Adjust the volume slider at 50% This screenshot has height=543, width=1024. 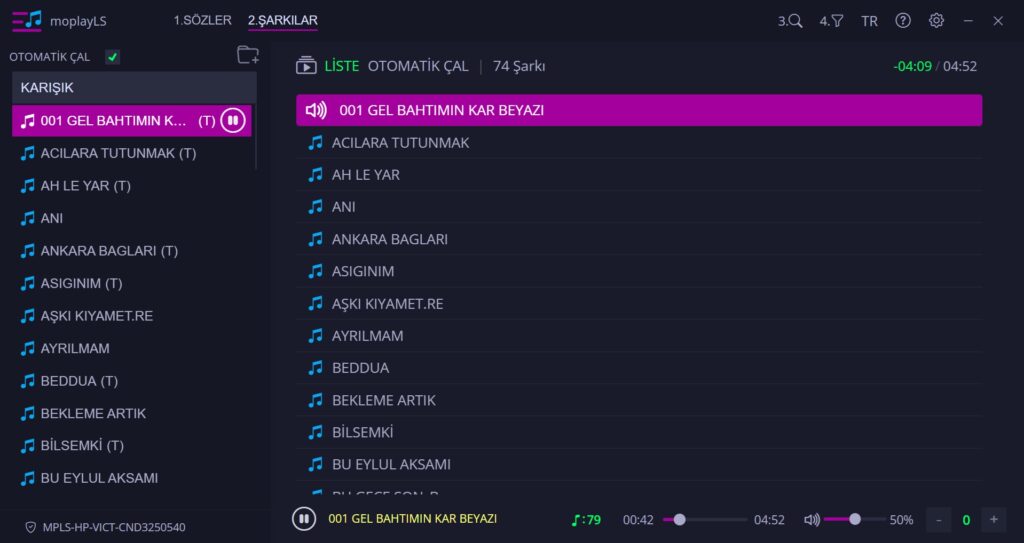(x=854, y=519)
